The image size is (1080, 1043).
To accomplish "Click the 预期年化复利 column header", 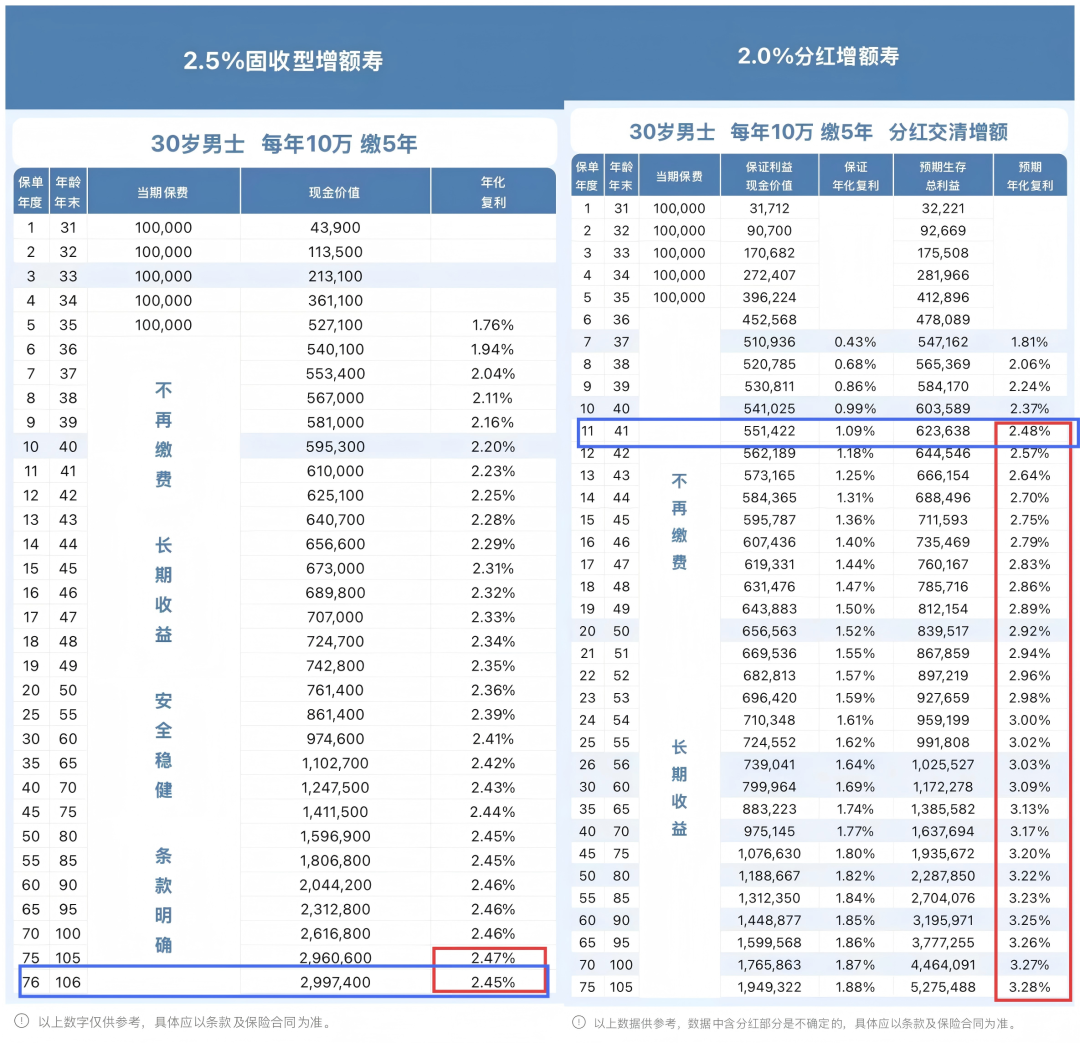I will pyautogui.click(x=1029, y=176).
